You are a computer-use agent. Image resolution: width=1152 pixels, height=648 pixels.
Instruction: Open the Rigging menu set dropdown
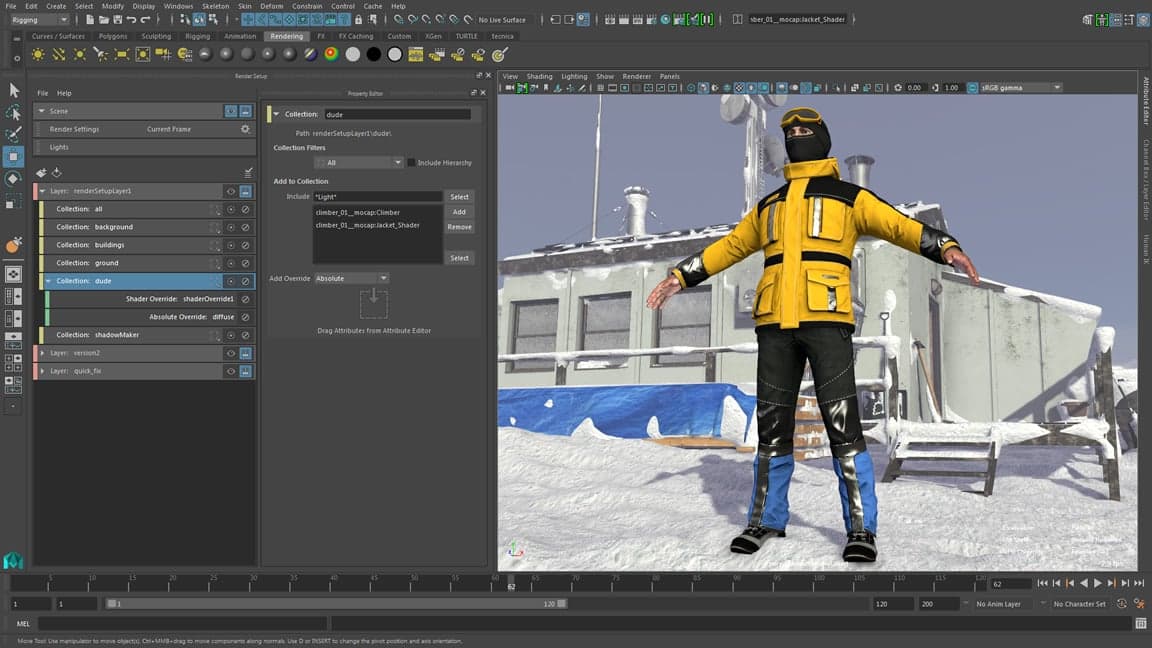click(x=38, y=20)
